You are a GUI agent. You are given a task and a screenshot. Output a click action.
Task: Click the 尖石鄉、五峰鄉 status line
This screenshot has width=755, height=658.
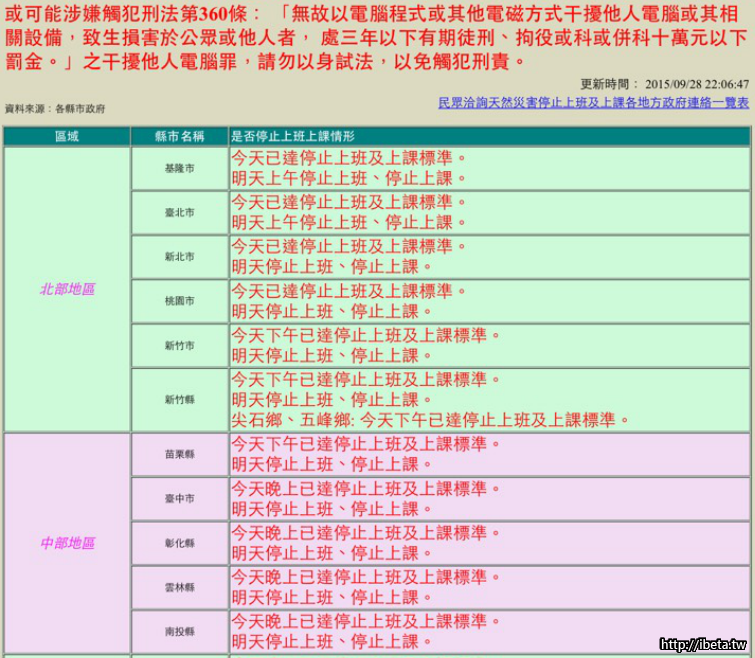[431, 420]
